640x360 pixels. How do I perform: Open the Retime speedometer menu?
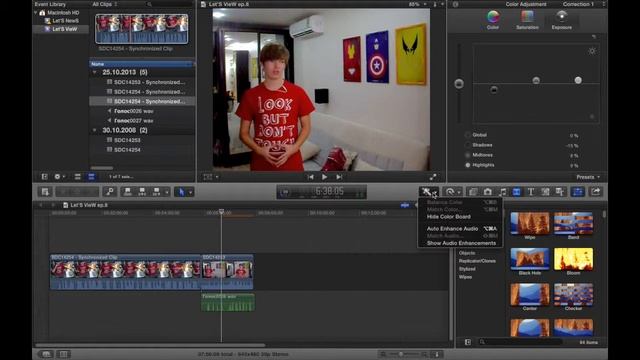coord(450,192)
